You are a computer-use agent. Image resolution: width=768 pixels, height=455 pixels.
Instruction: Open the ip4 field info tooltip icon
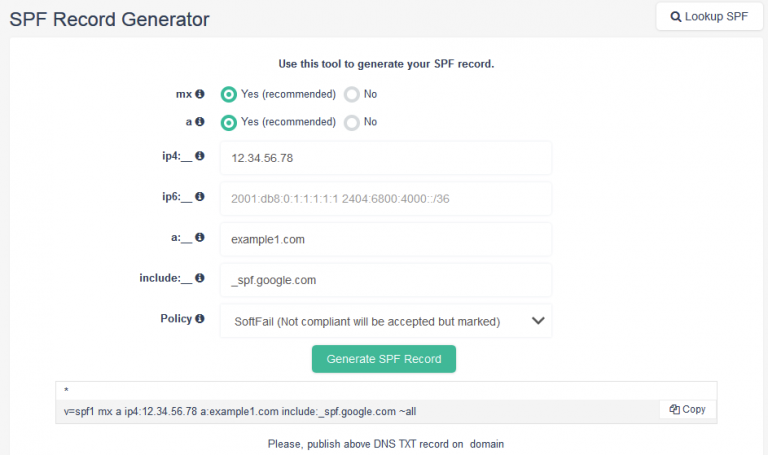(199, 156)
